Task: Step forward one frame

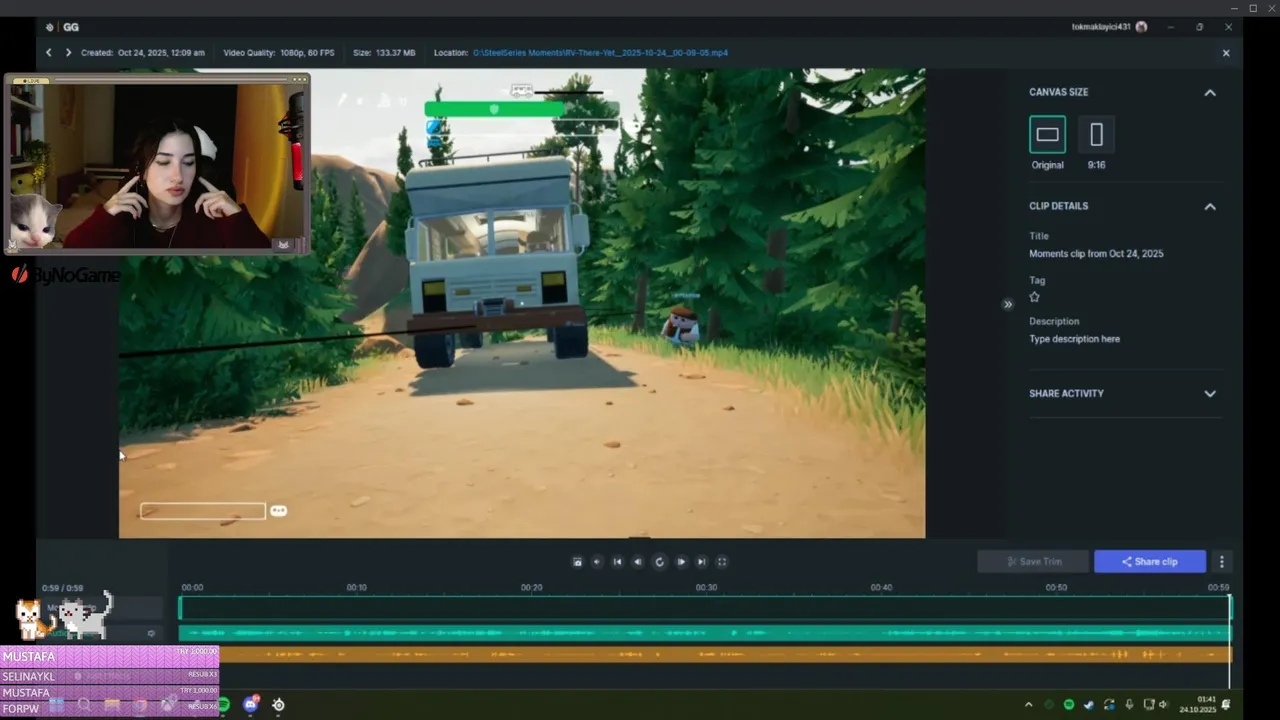Action: 681,562
